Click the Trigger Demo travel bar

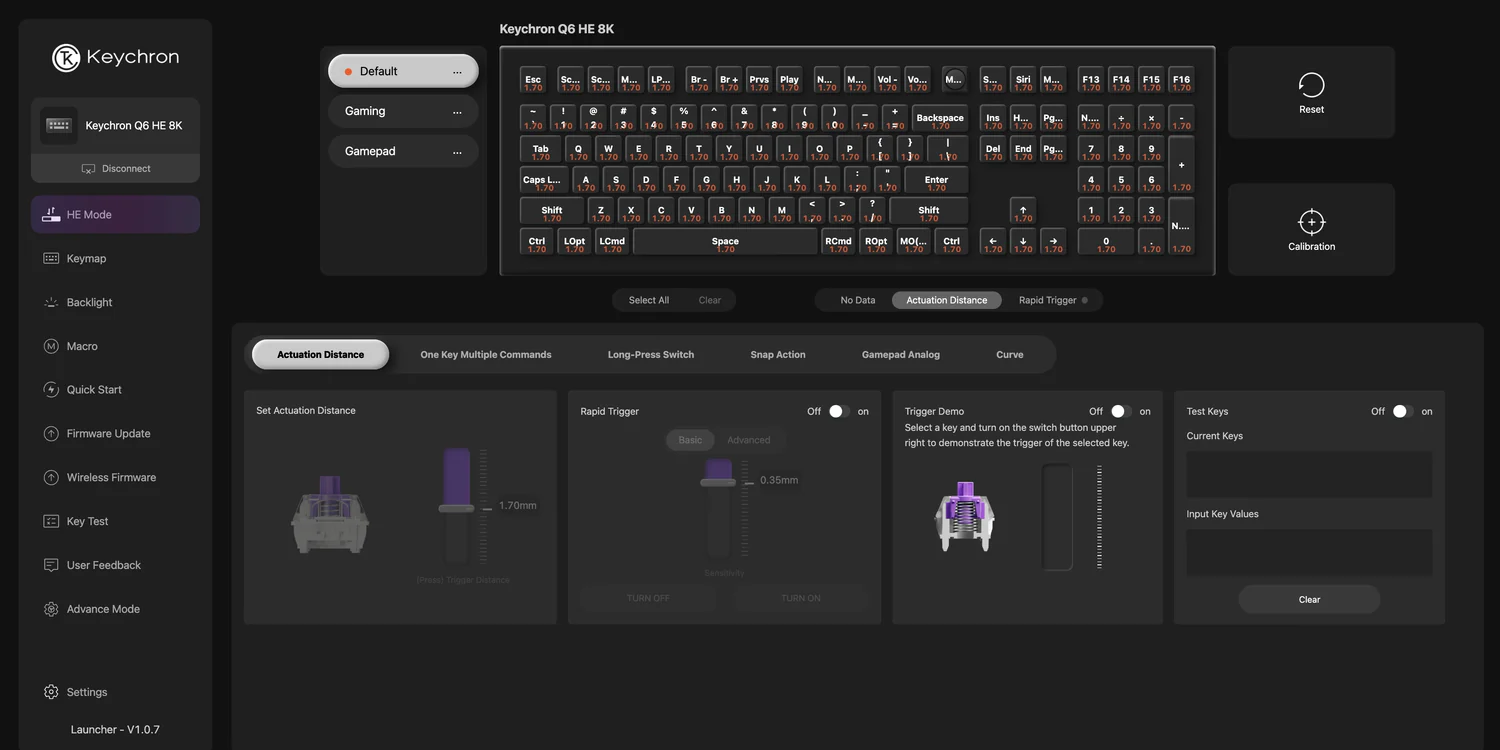[1057, 517]
